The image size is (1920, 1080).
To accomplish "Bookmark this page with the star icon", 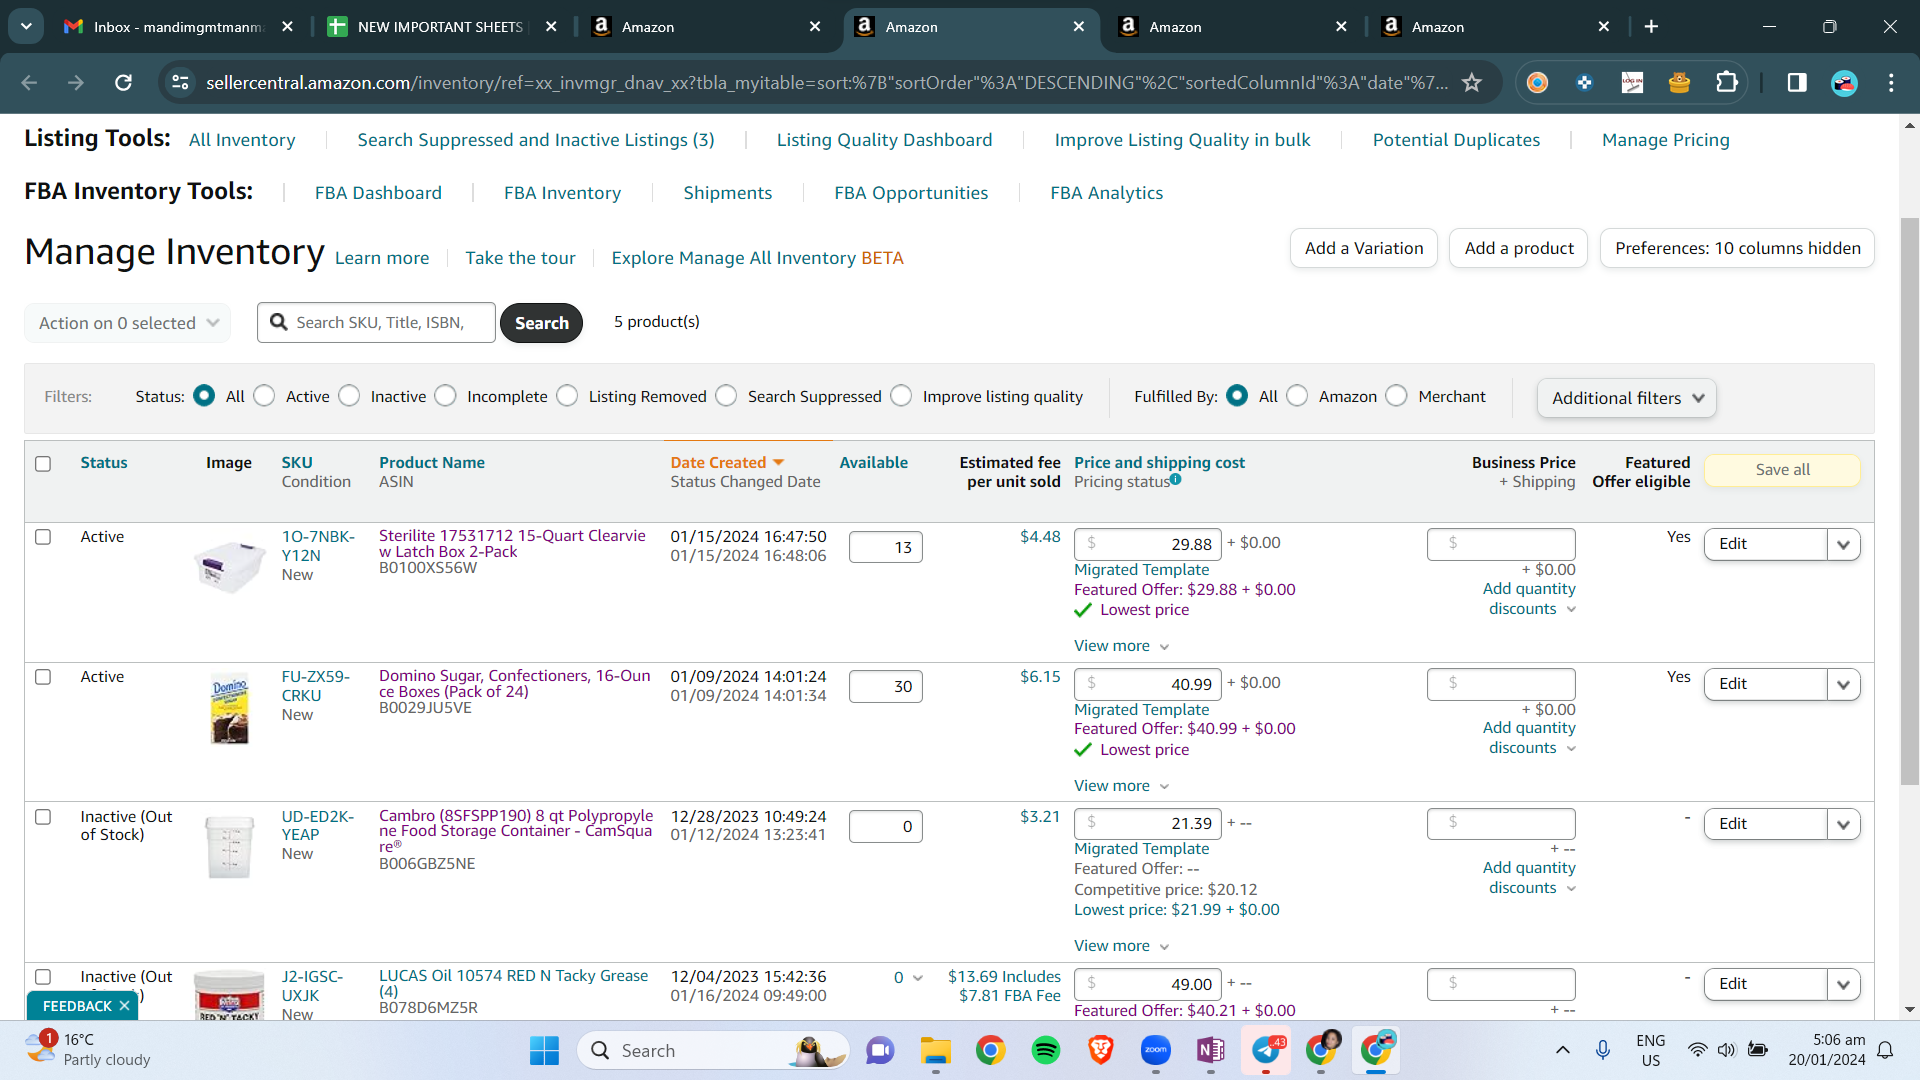I will pyautogui.click(x=1472, y=83).
